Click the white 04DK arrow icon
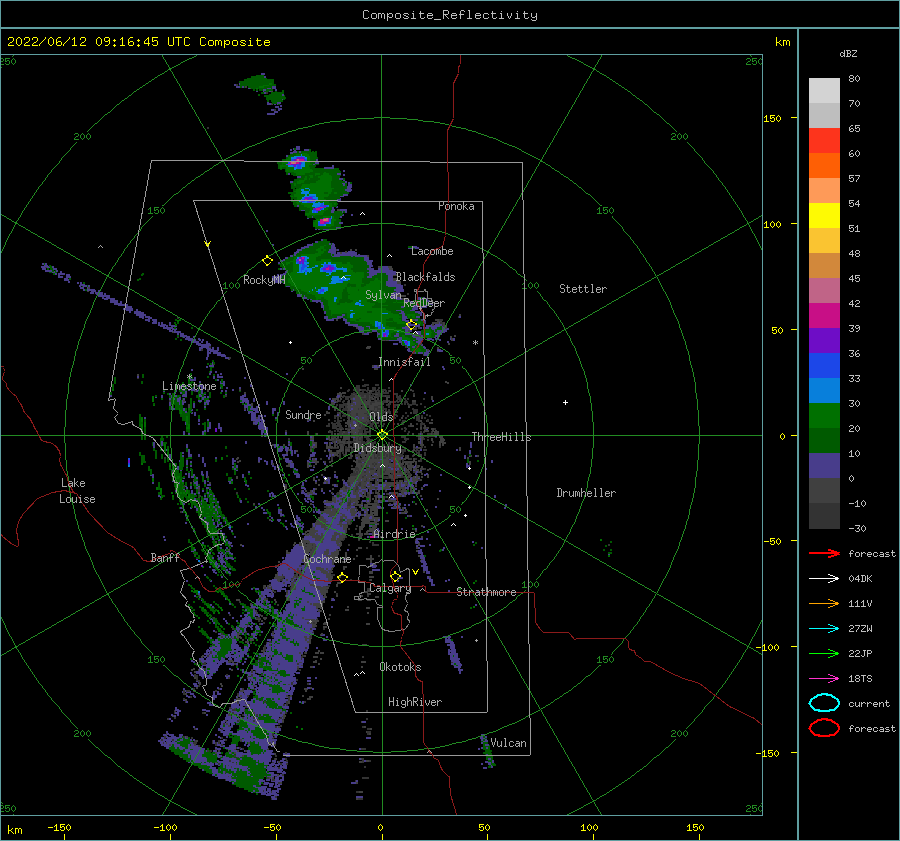The height and width of the screenshot is (841, 900). click(824, 579)
